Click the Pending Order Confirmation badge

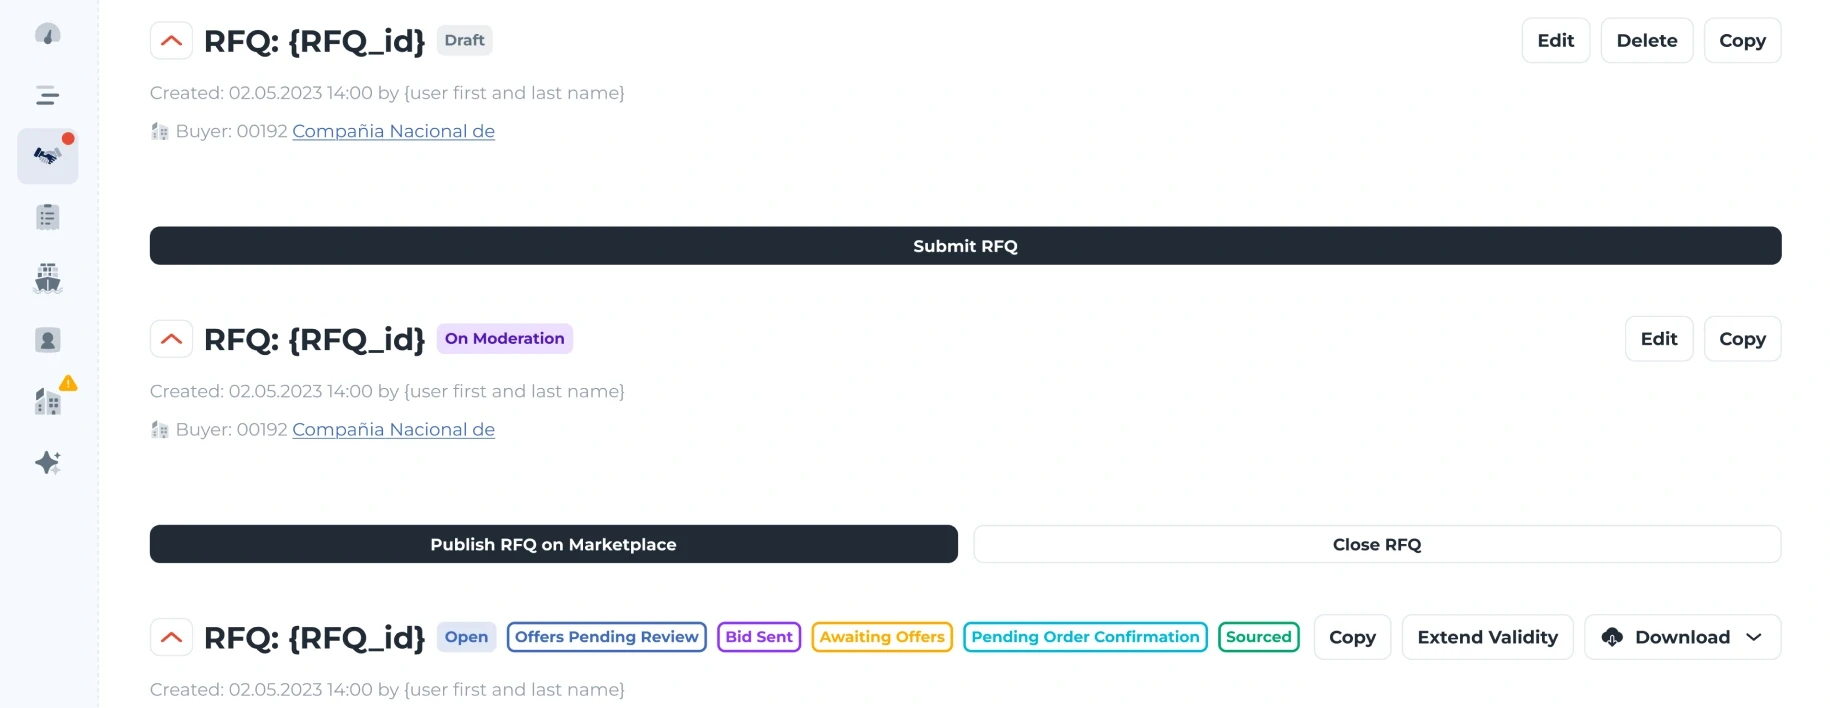click(x=1085, y=637)
